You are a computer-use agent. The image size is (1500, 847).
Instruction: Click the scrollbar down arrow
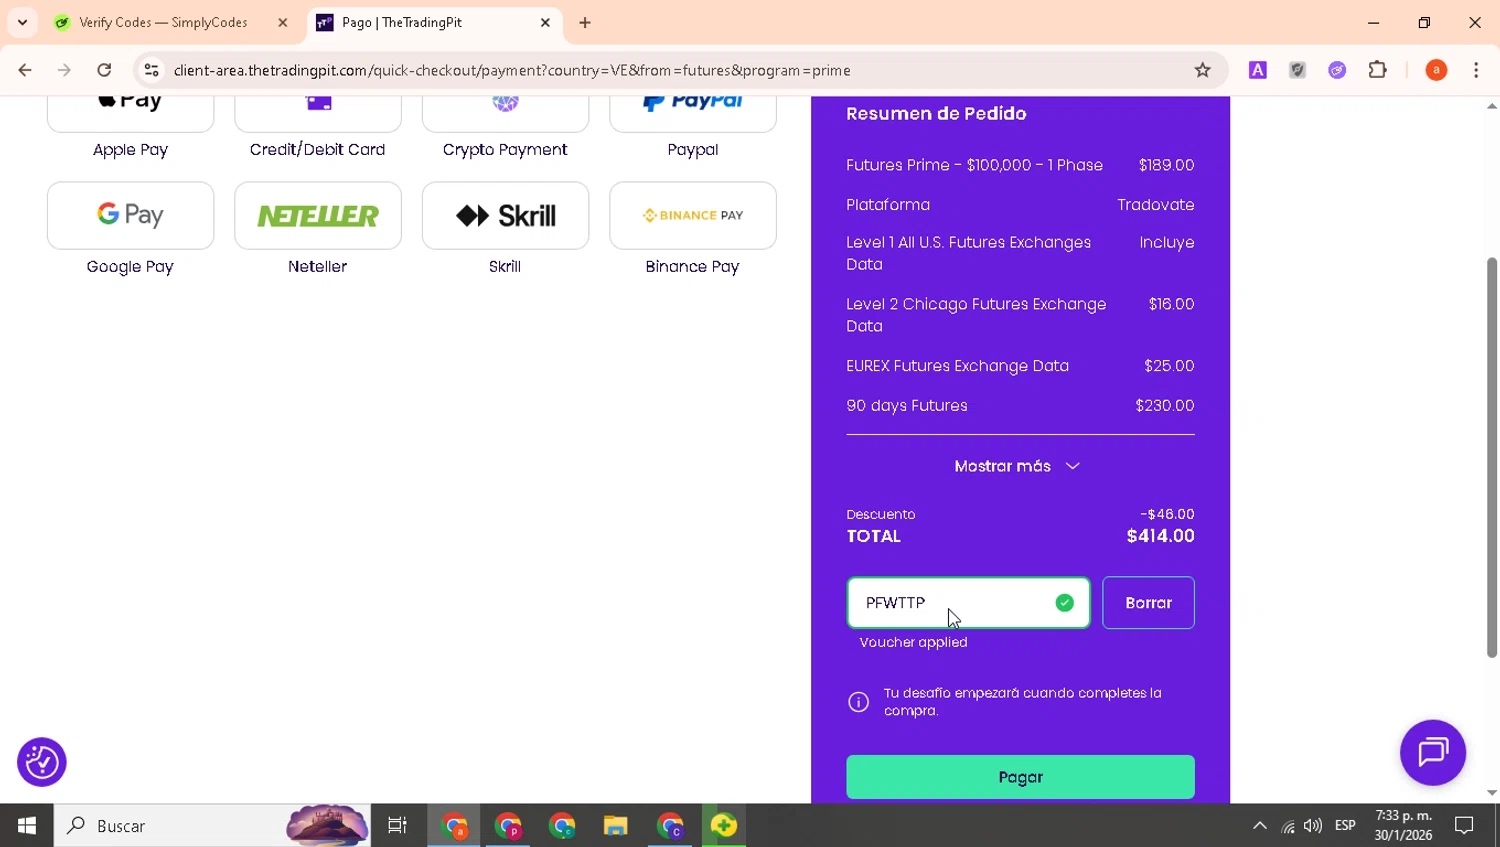coord(1491,793)
